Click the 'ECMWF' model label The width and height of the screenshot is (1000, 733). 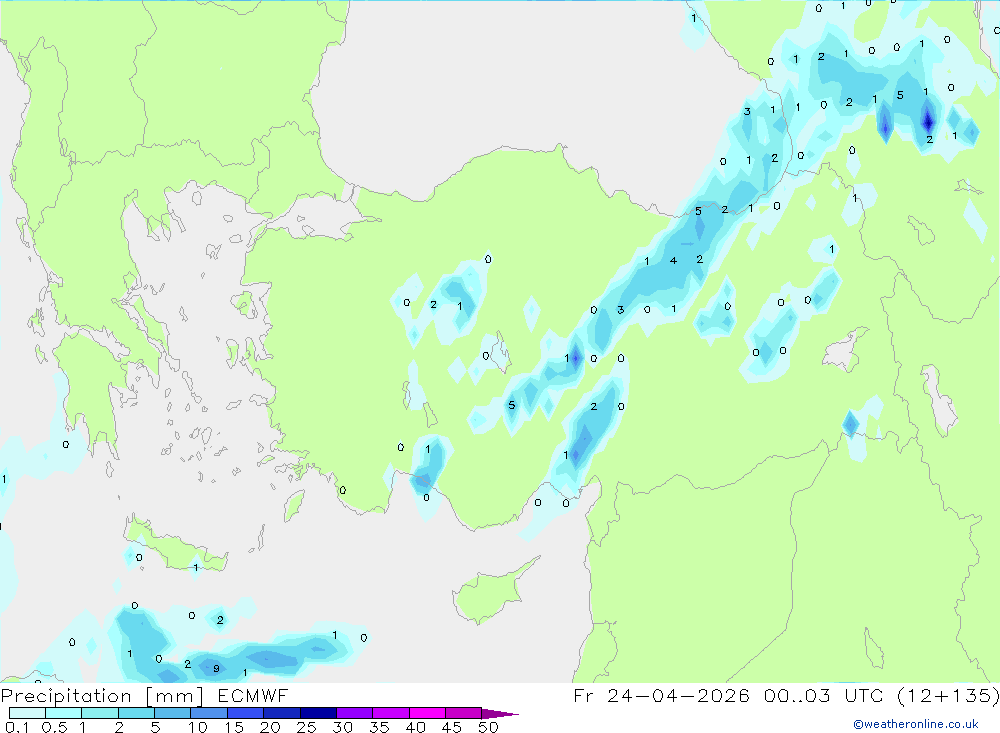[253, 695]
